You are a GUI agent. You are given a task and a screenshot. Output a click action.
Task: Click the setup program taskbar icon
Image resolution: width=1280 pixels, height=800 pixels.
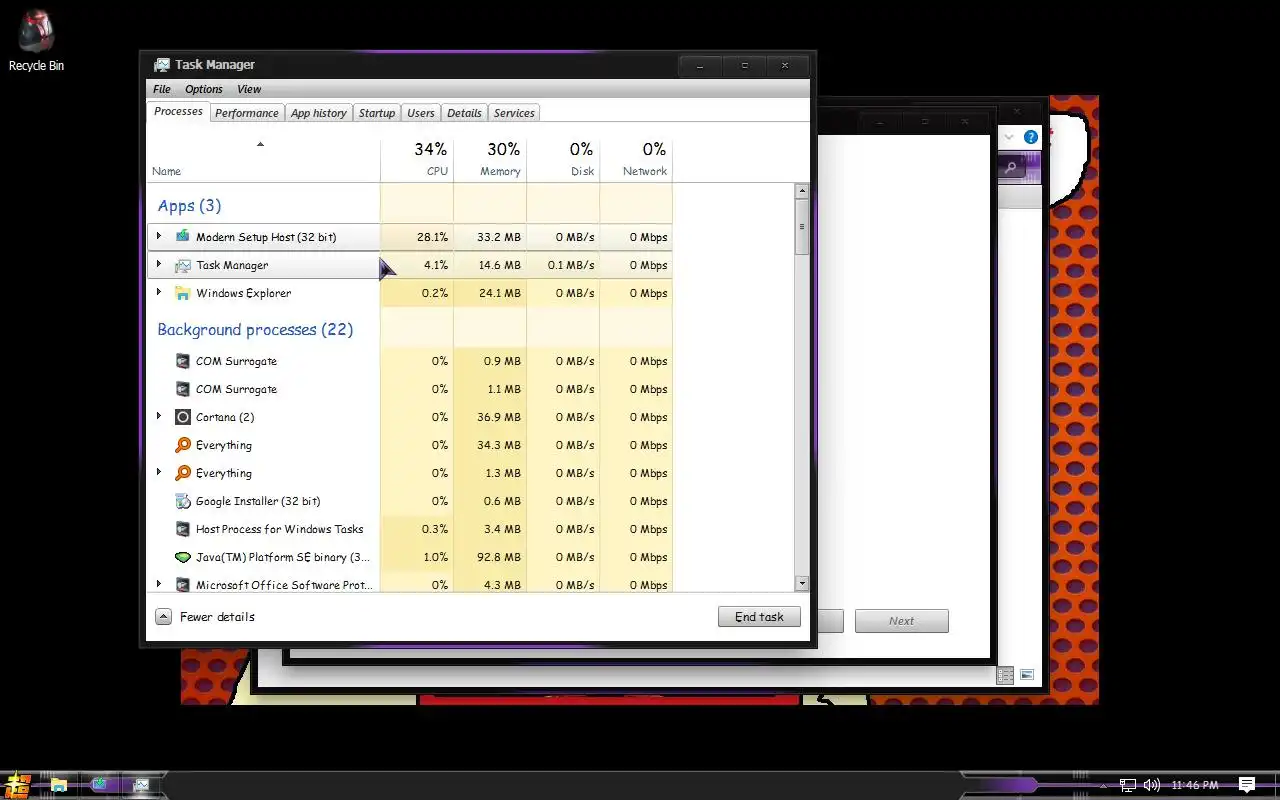point(100,785)
